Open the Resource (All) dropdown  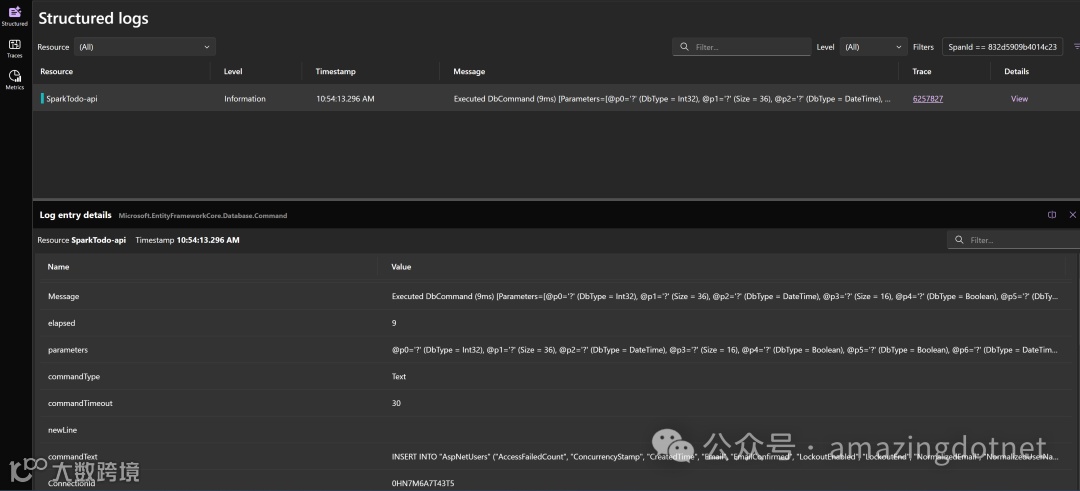pyautogui.click(x=145, y=47)
